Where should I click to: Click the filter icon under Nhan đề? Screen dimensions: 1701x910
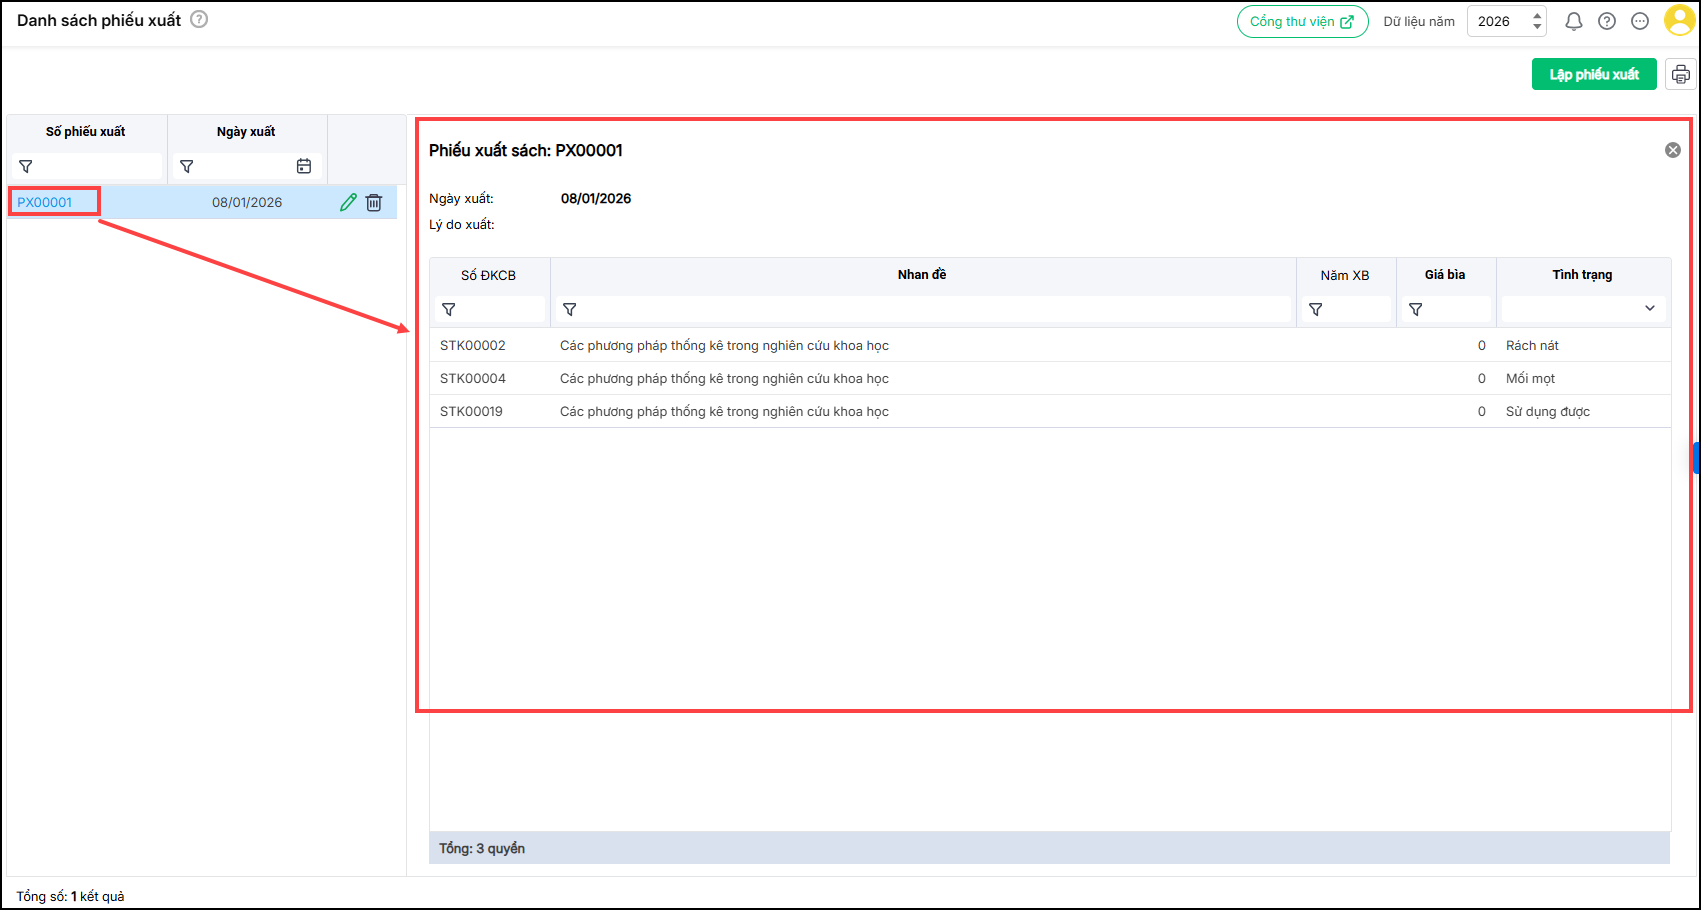(x=570, y=310)
